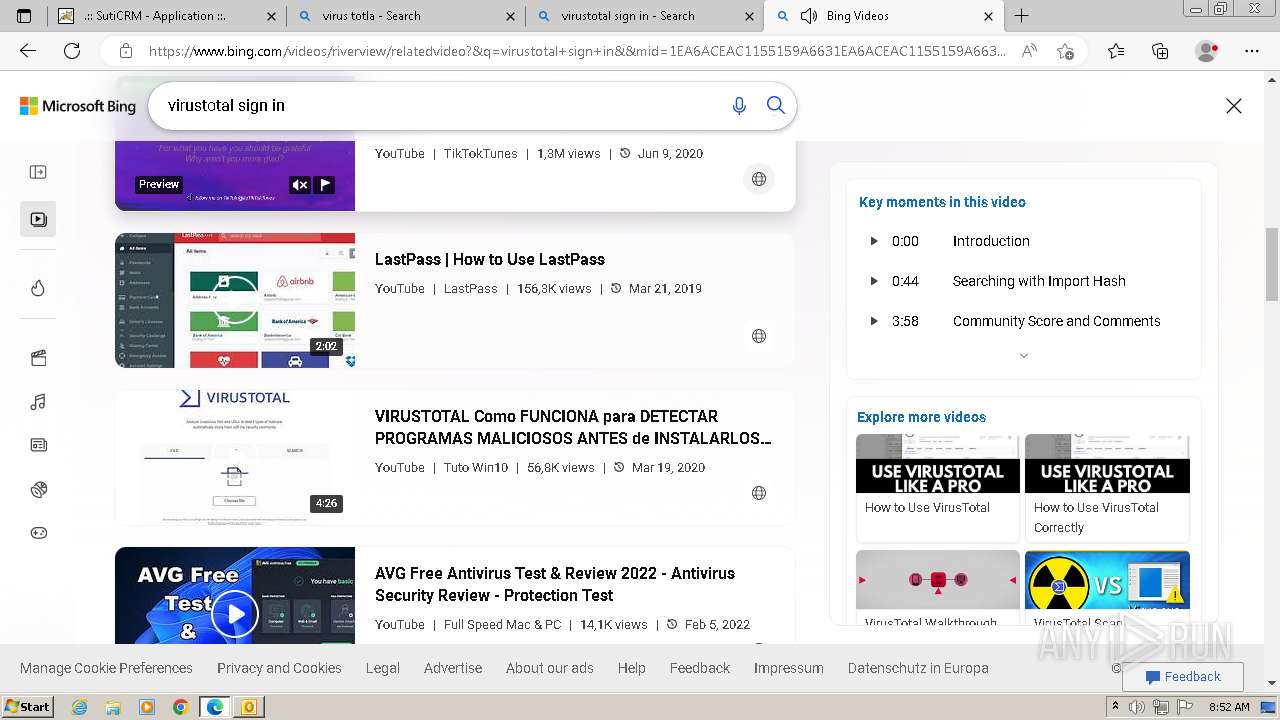The image size is (1280, 720).
Task: Open About our ads footer link
Action: [550, 668]
